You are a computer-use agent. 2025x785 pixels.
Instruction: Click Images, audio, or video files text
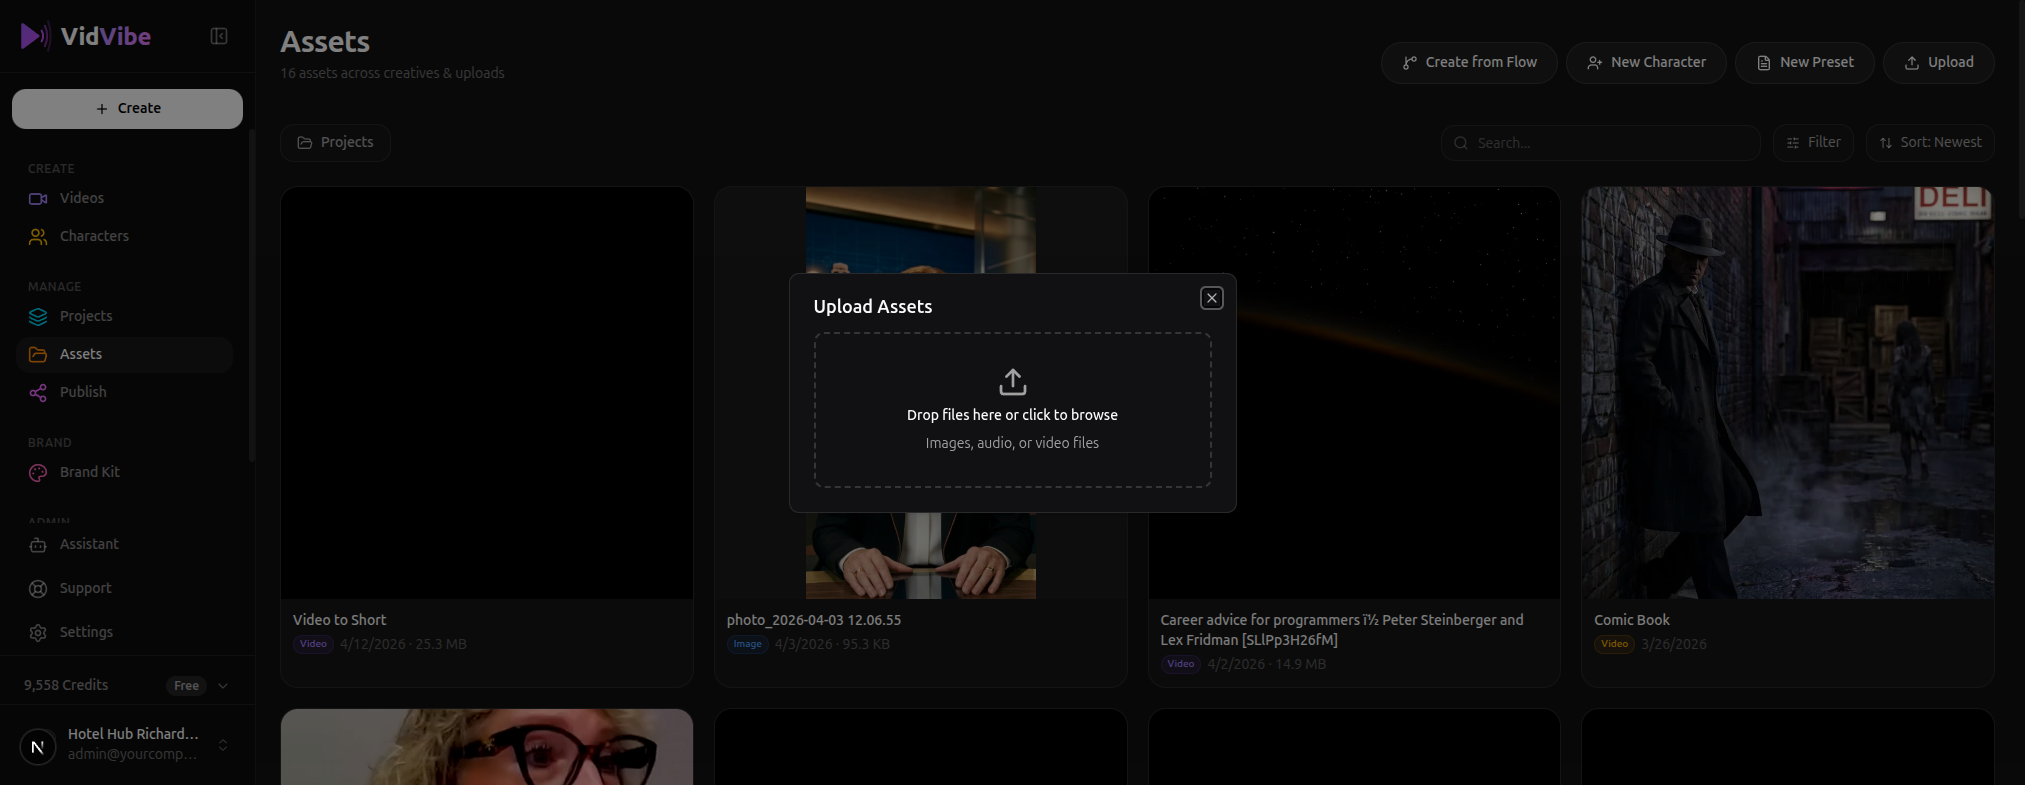(1012, 443)
